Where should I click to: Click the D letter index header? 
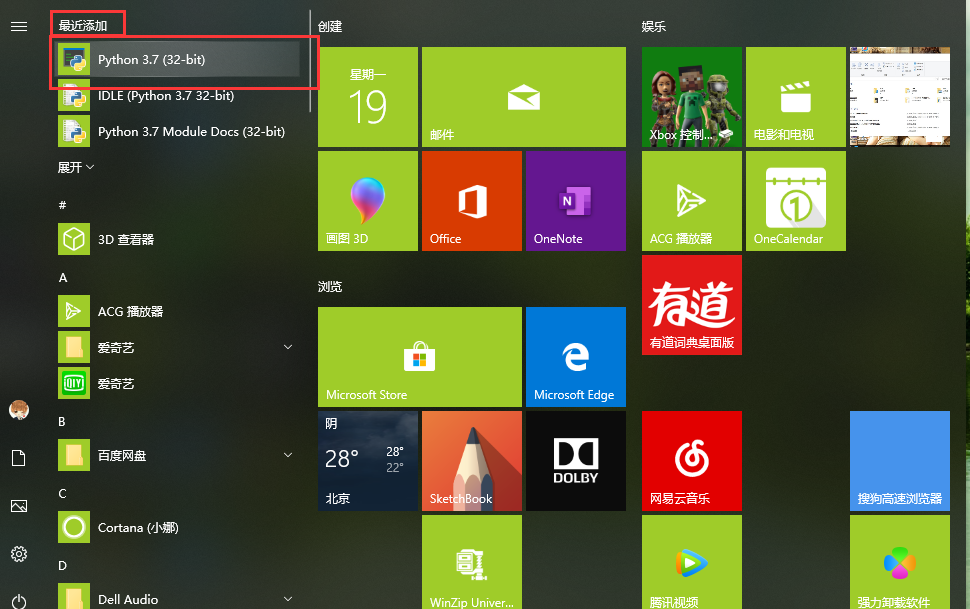pyautogui.click(x=62, y=566)
